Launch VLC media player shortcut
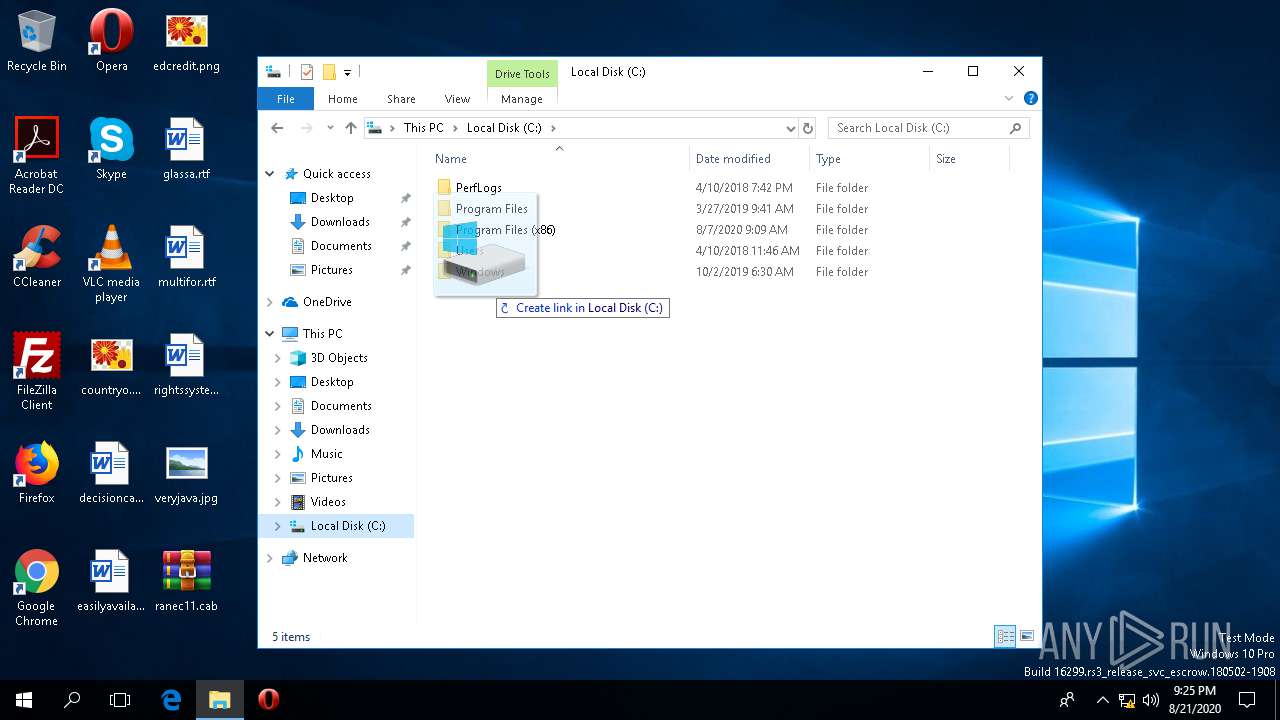1280x720 pixels. click(x=111, y=264)
